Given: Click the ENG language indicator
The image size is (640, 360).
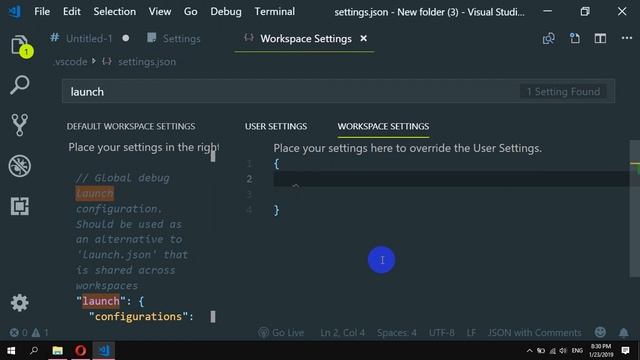Looking at the screenshot, I should point(577,351).
